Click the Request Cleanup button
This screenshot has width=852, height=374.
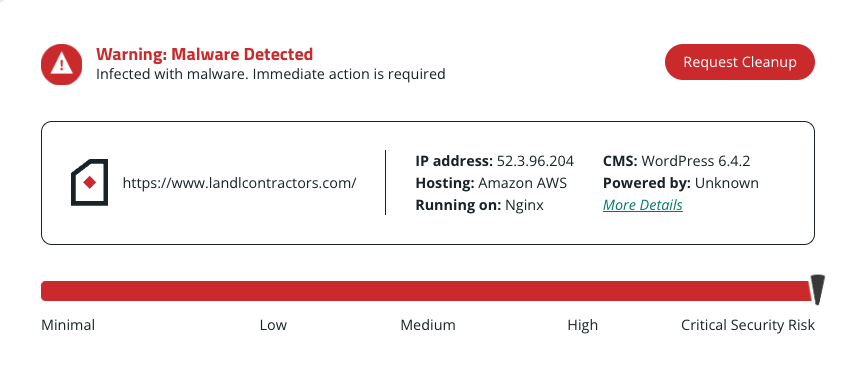tap(740, 62)
